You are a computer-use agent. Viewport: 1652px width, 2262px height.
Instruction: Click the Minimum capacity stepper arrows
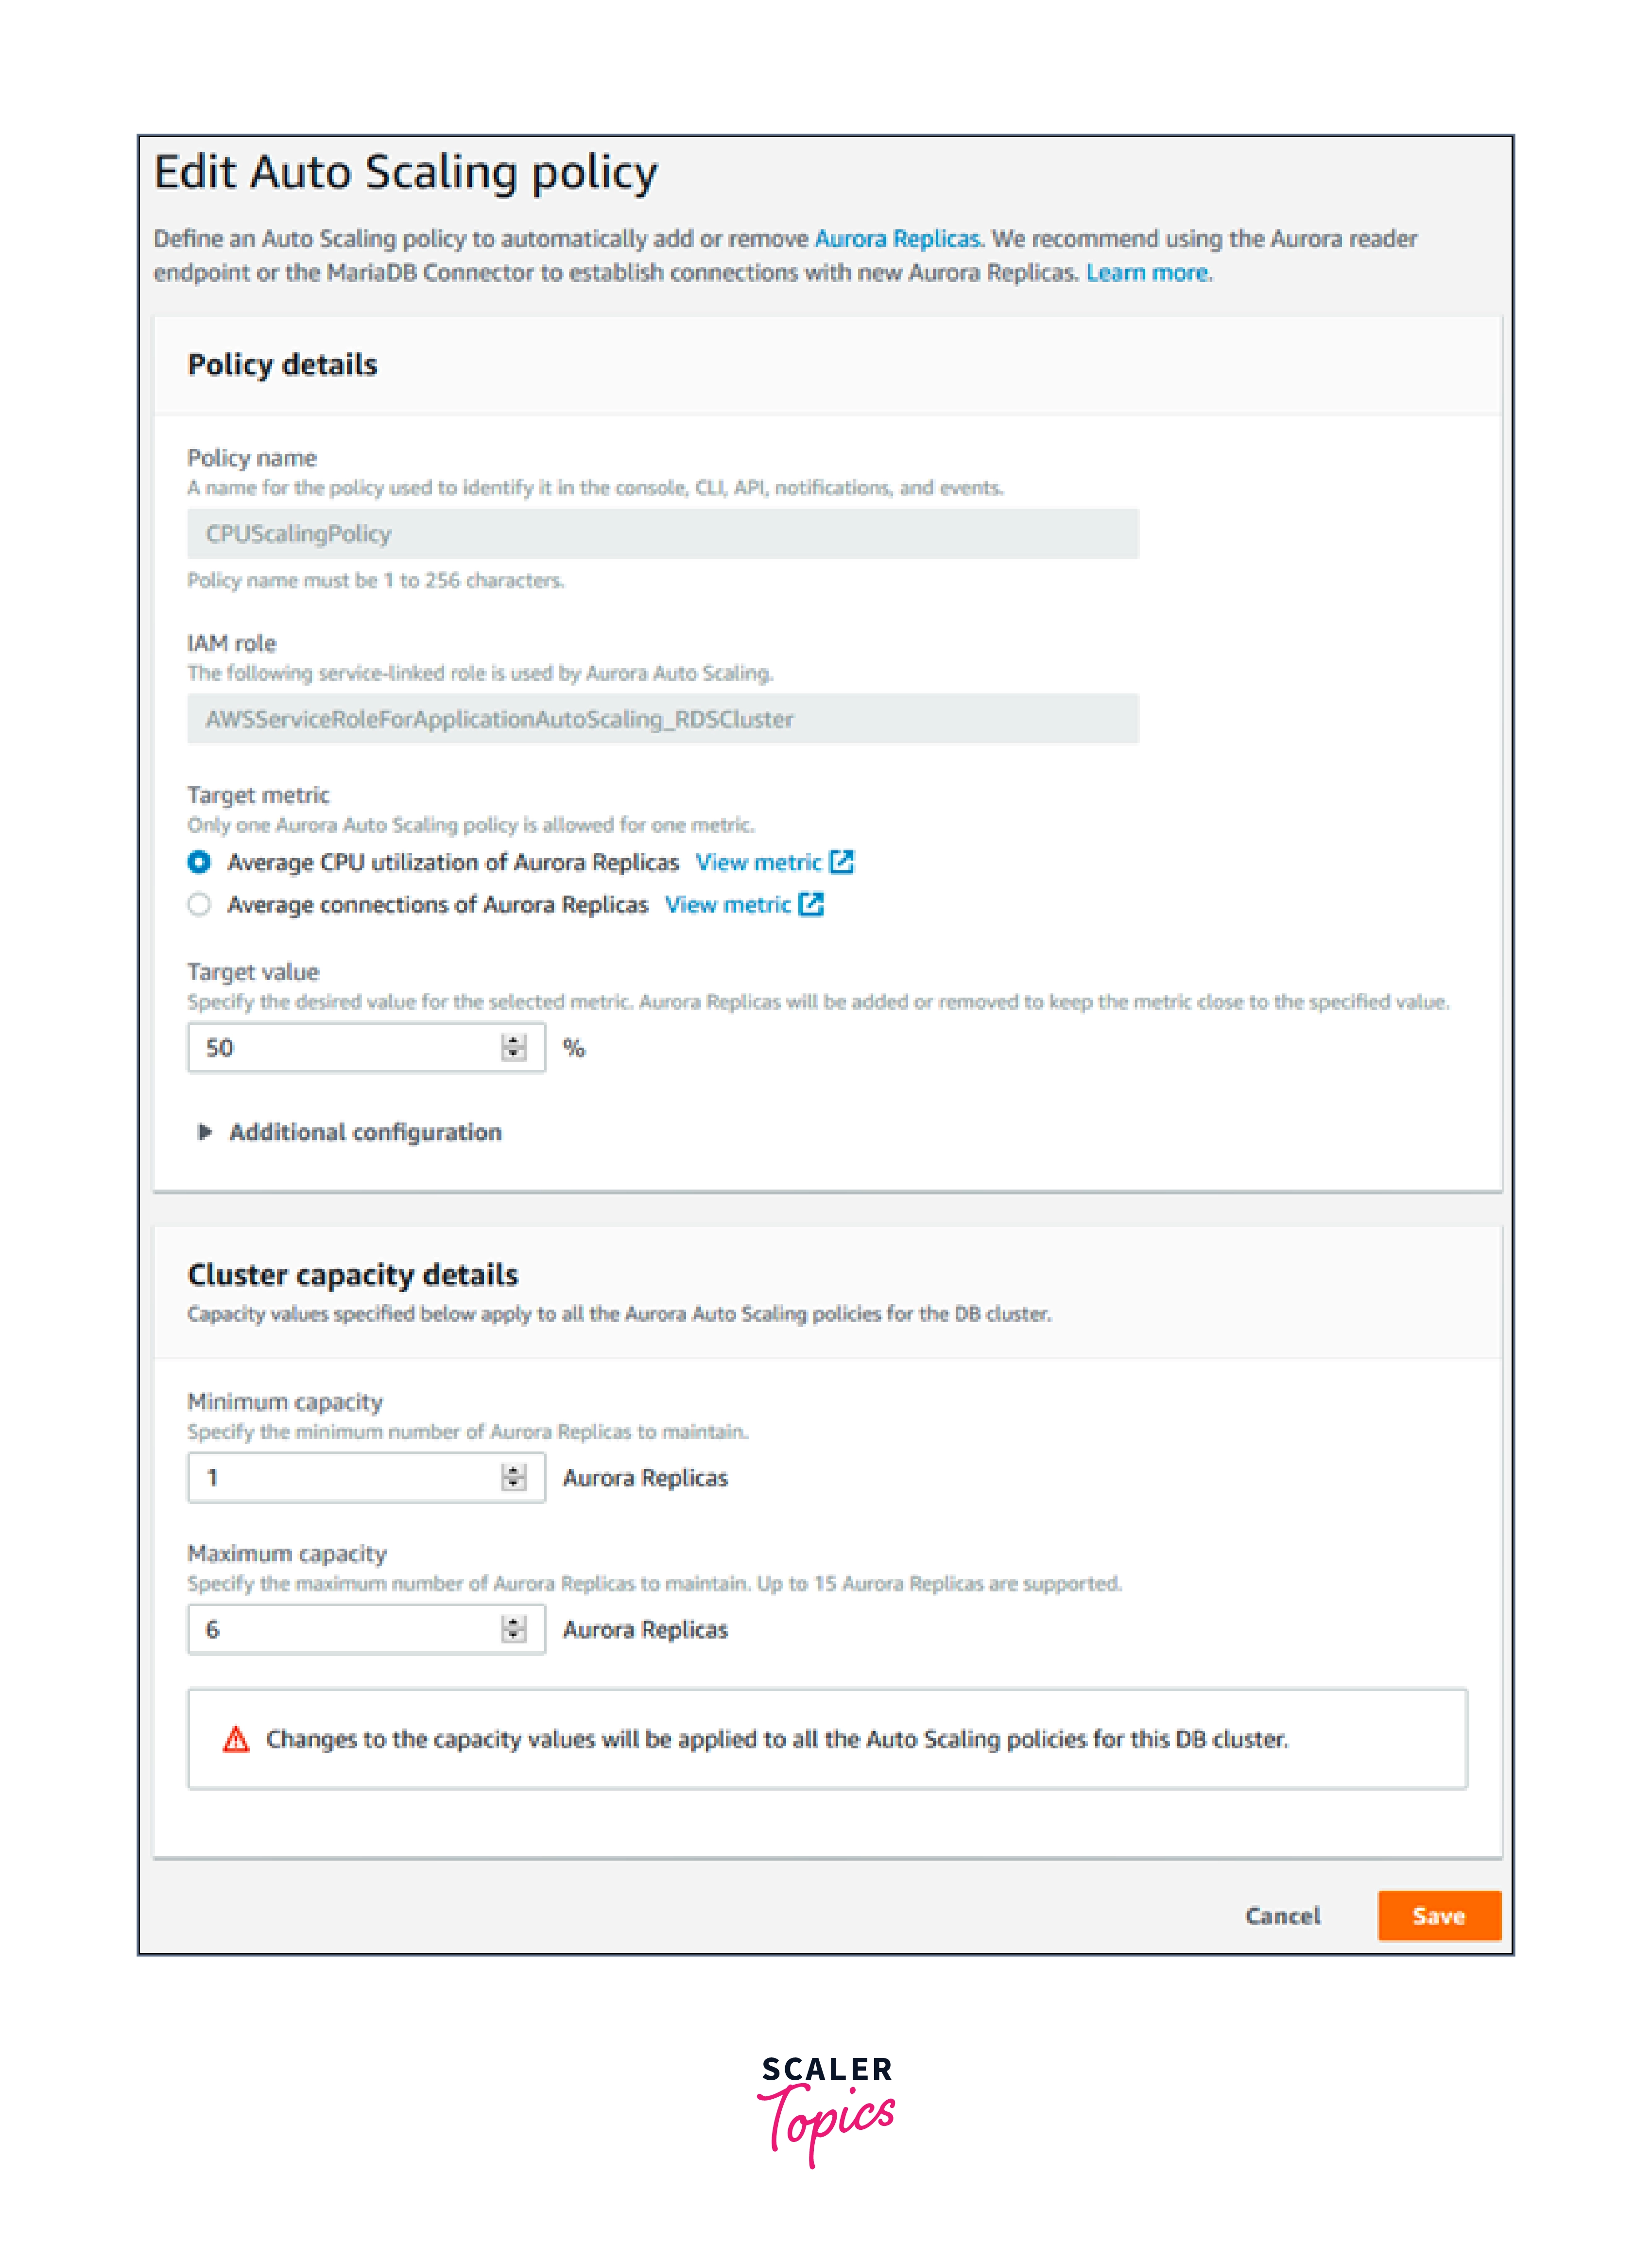[x=514, y=1477]
